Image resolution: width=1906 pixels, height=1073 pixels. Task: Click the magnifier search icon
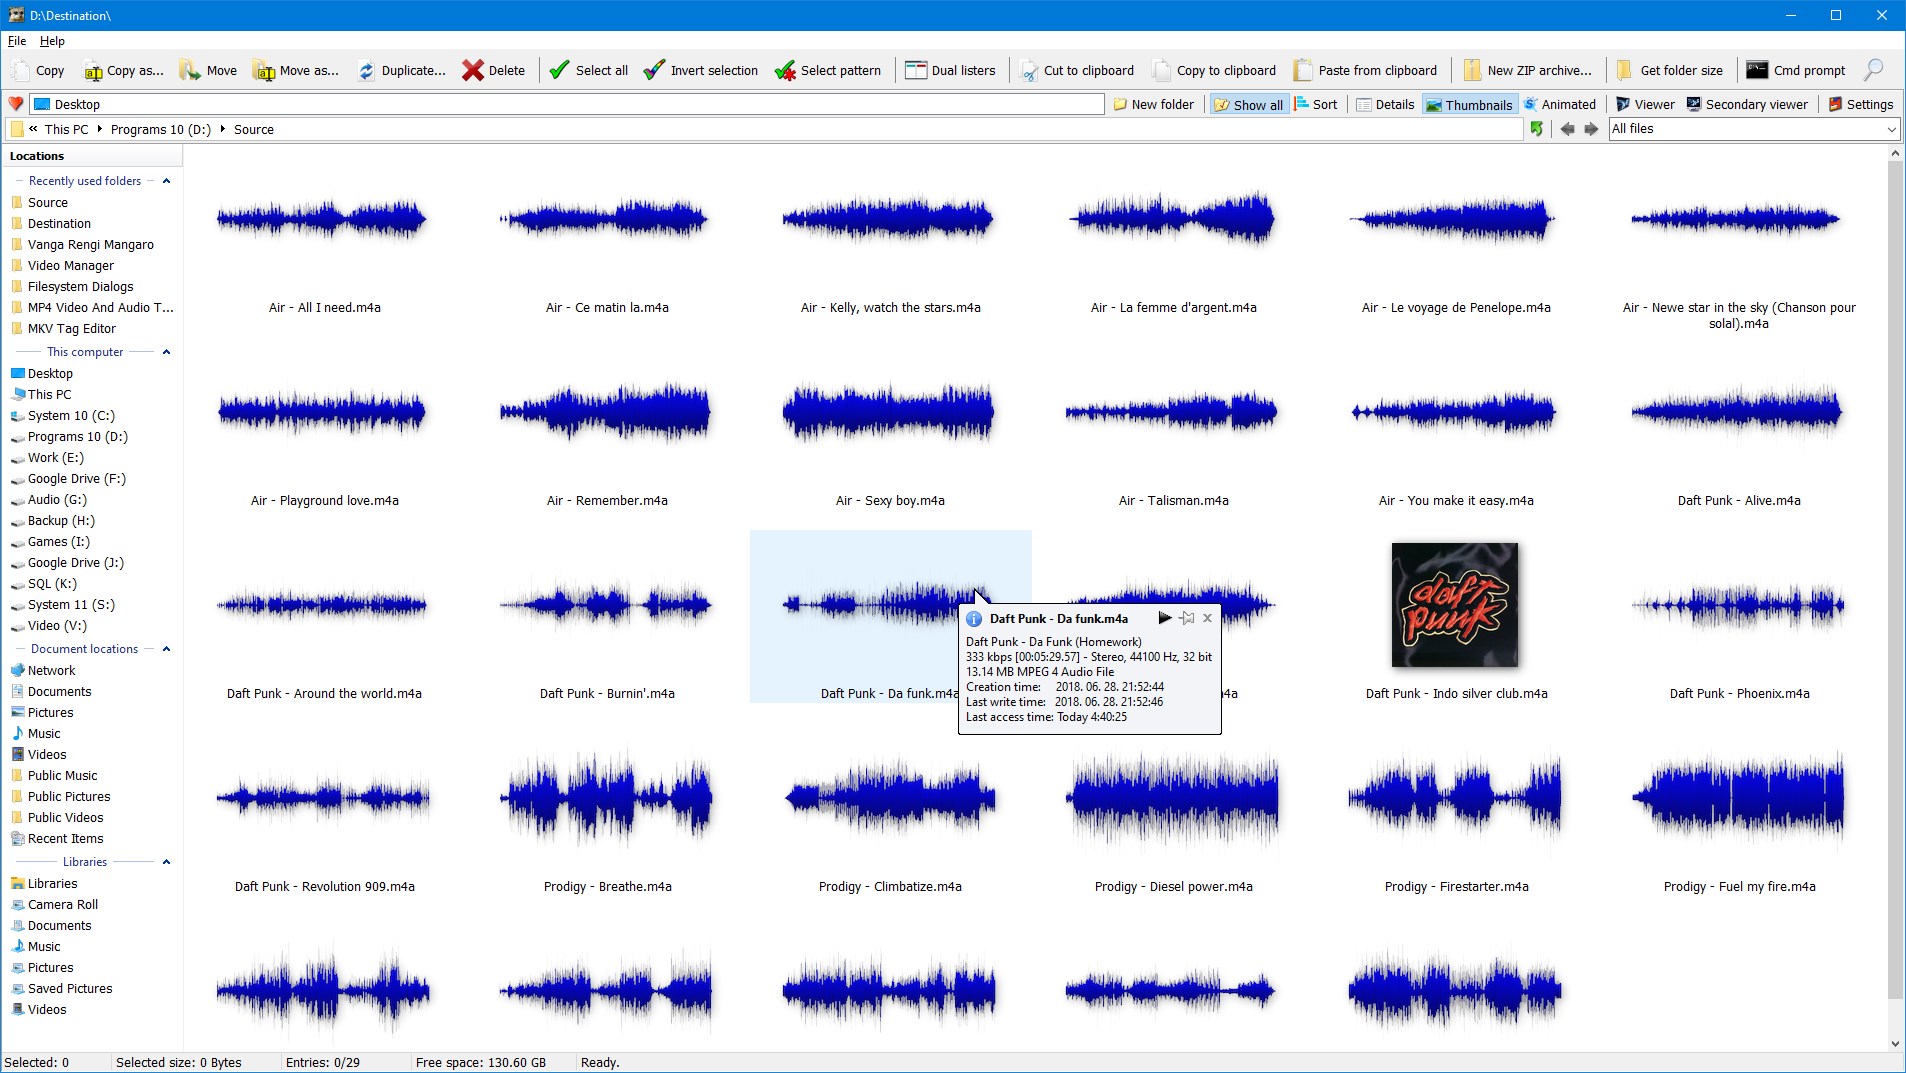coord(1874,70)
